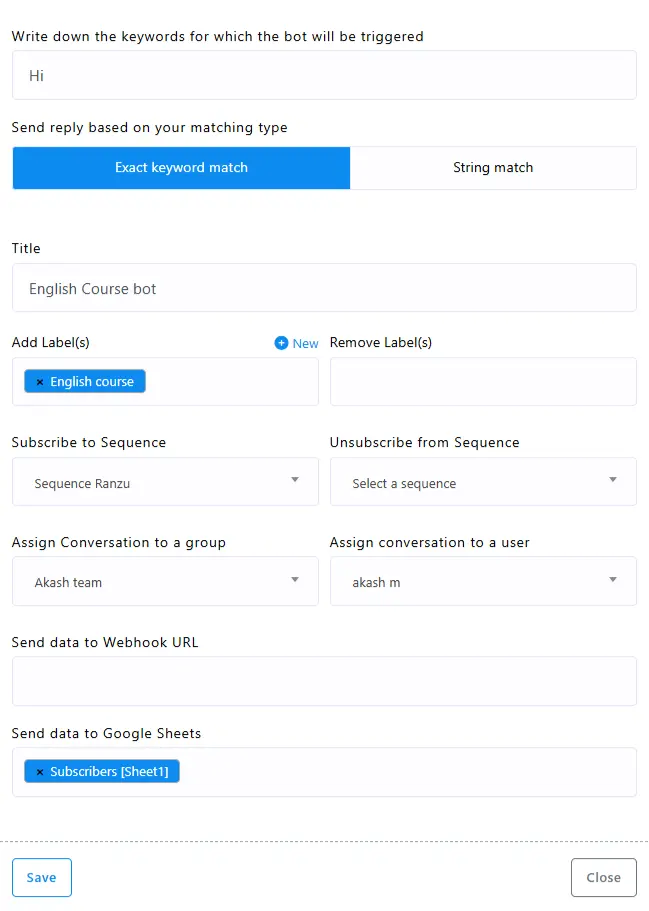Click the Title text field
The height and width of the screenshot is (911, 649).
click(324, 288)
